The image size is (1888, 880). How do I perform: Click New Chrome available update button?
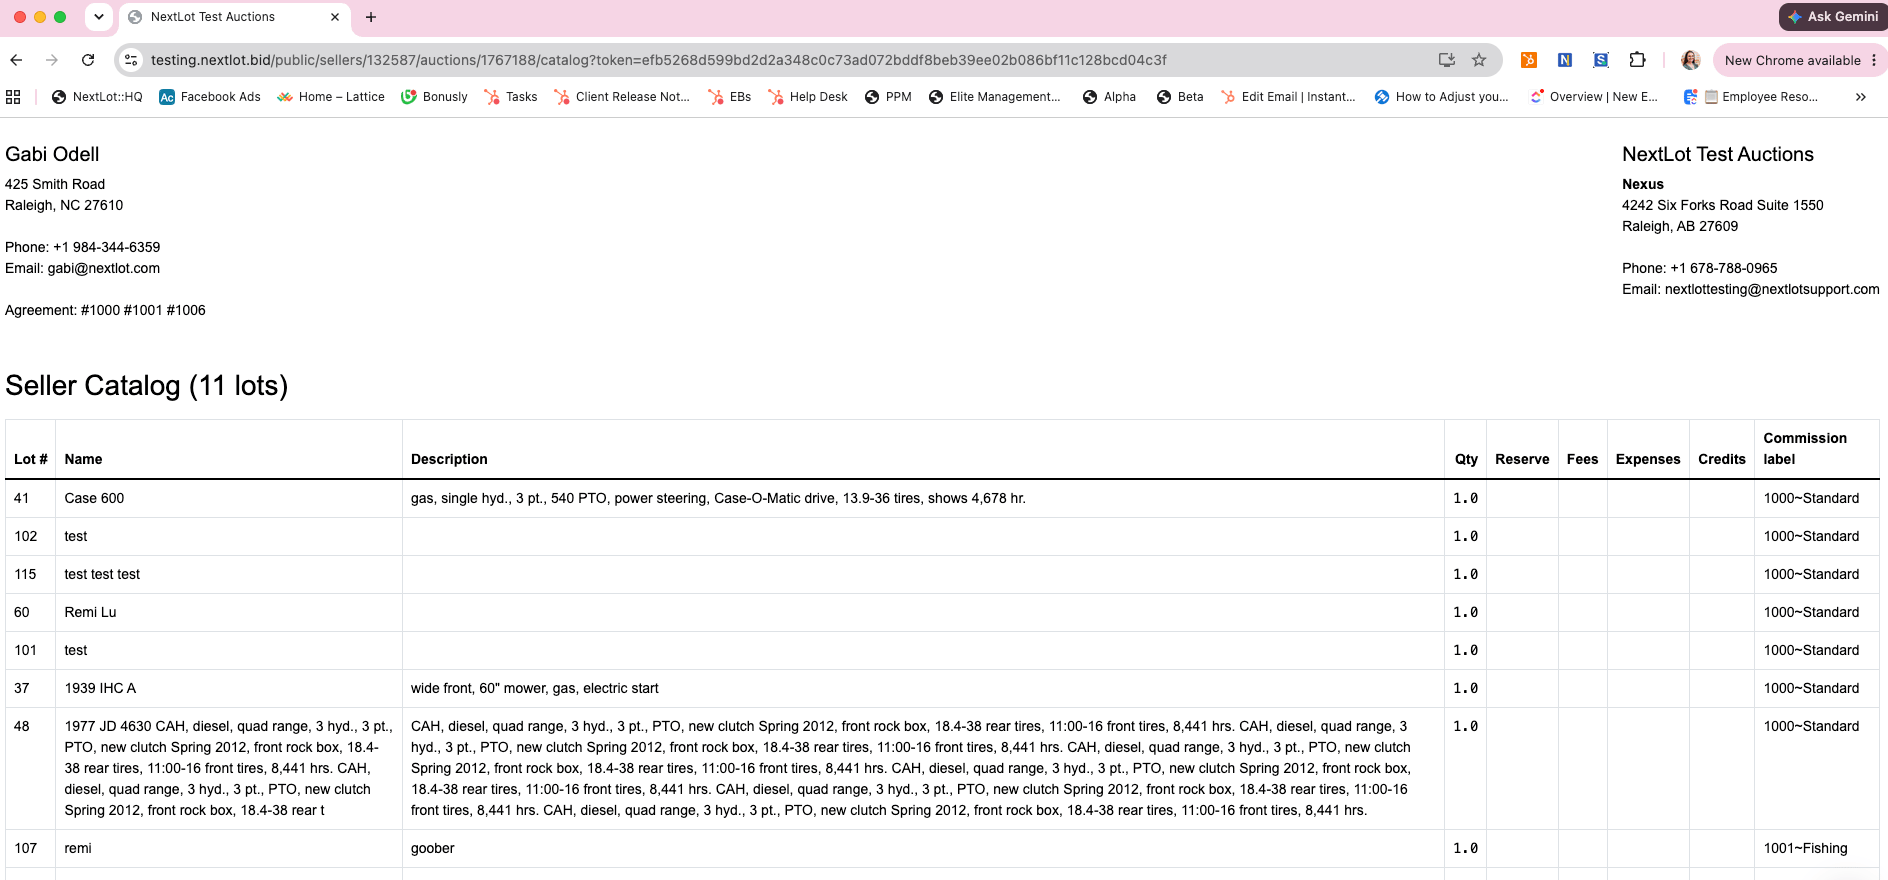(x=1792, y=60)
